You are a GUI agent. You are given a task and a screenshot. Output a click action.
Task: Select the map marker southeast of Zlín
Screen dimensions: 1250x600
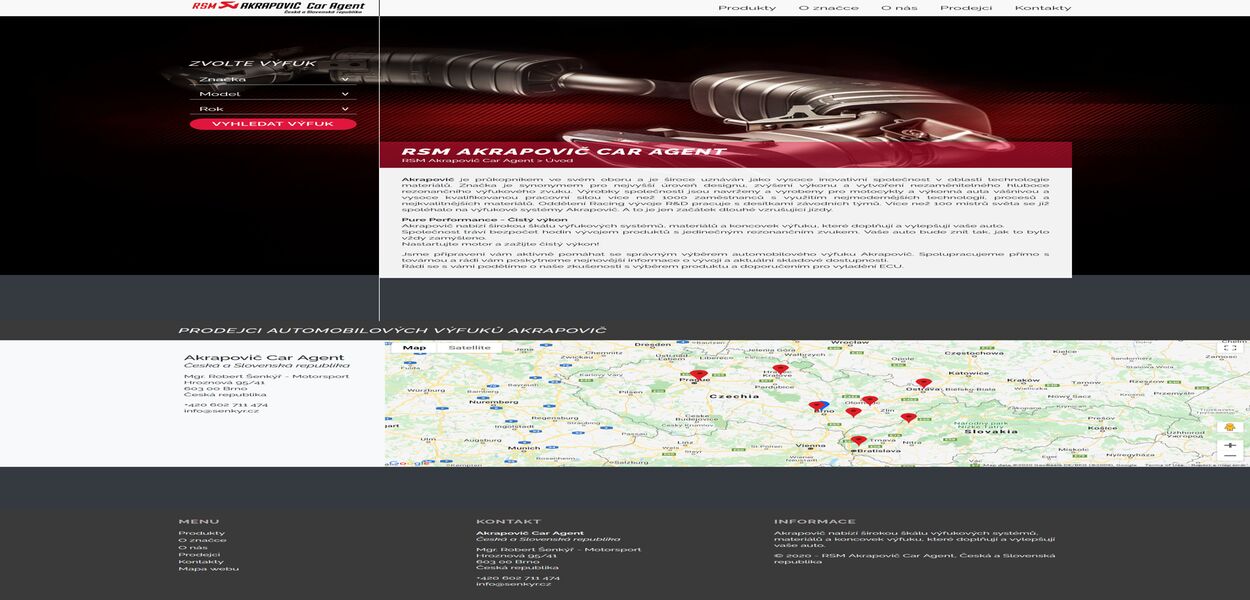(908, 417)
